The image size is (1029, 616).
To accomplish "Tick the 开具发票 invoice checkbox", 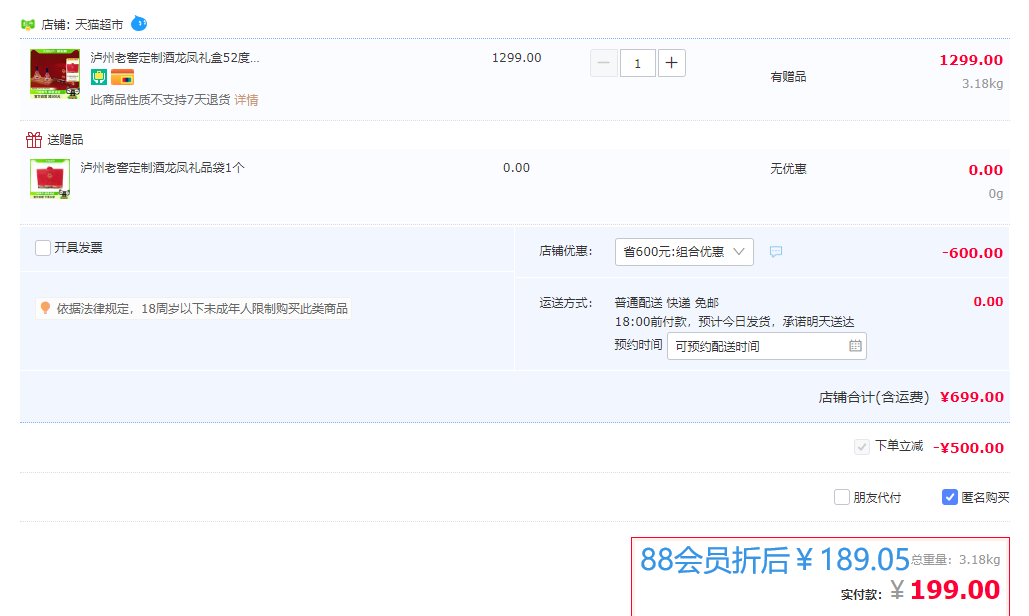I will (x=43, y=247).
